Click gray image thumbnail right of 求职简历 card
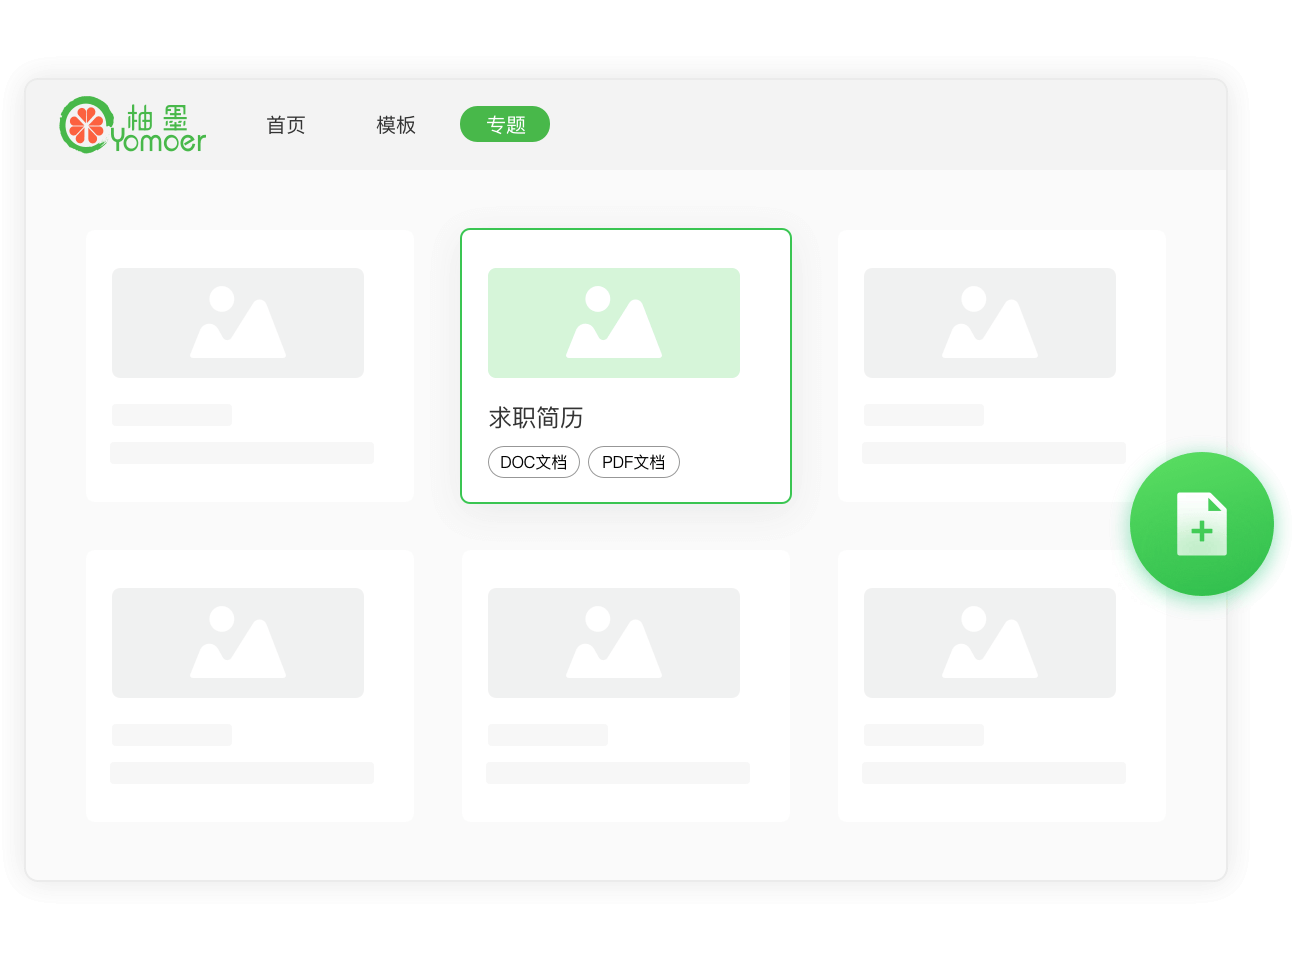The image size is (1300, 960). 990,323
